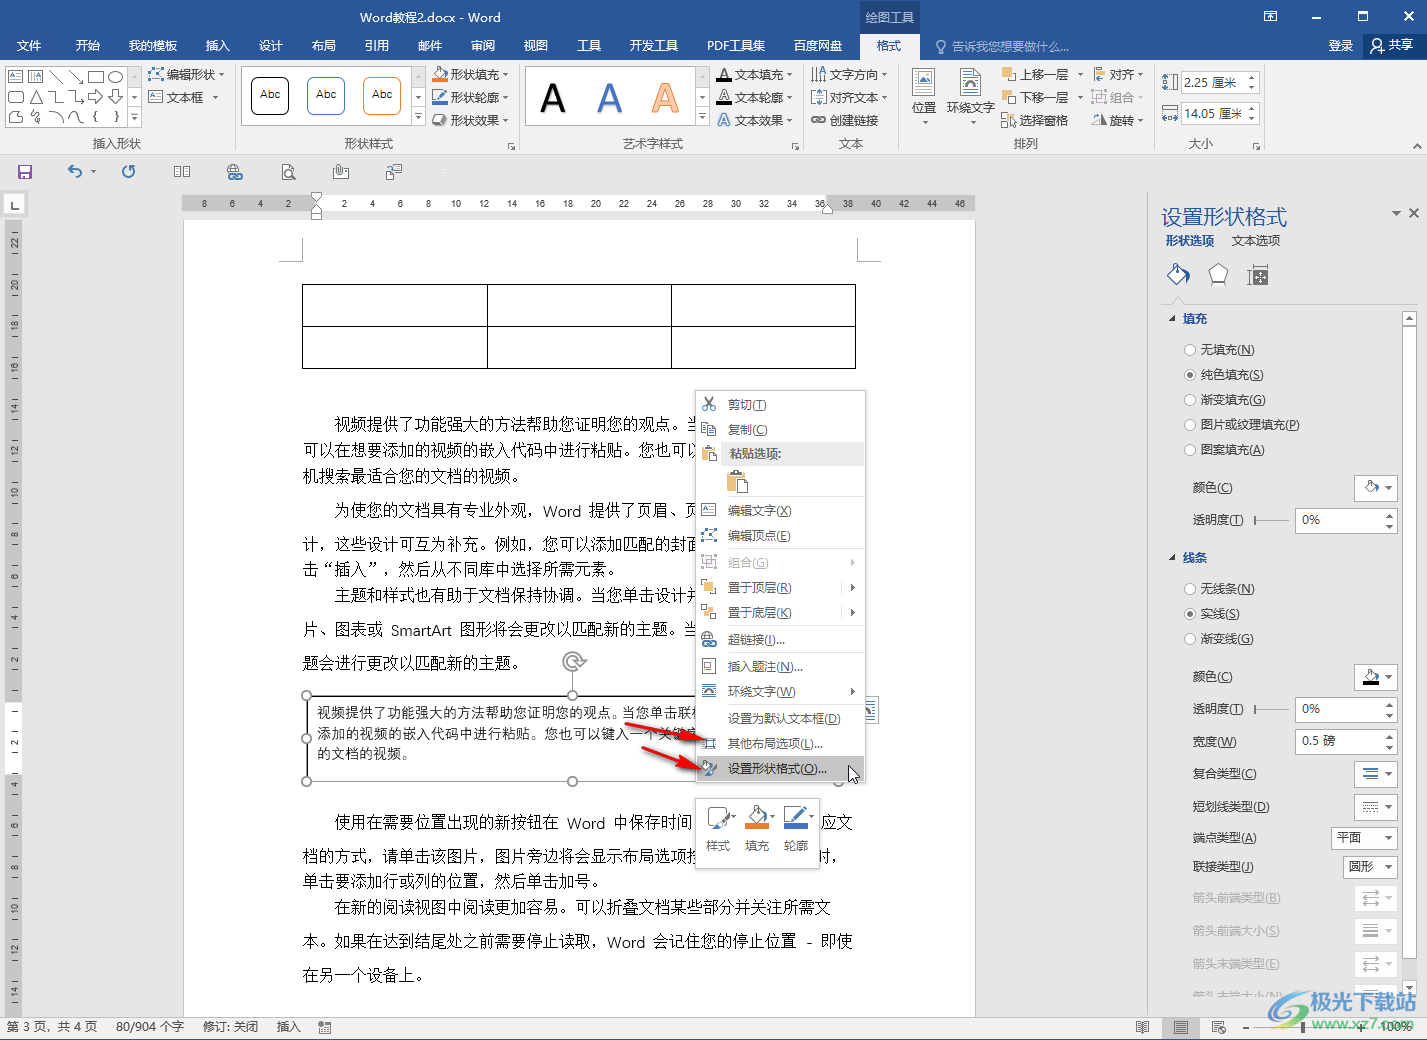Click the Save icon in quick access toolbar

[25, 172]
